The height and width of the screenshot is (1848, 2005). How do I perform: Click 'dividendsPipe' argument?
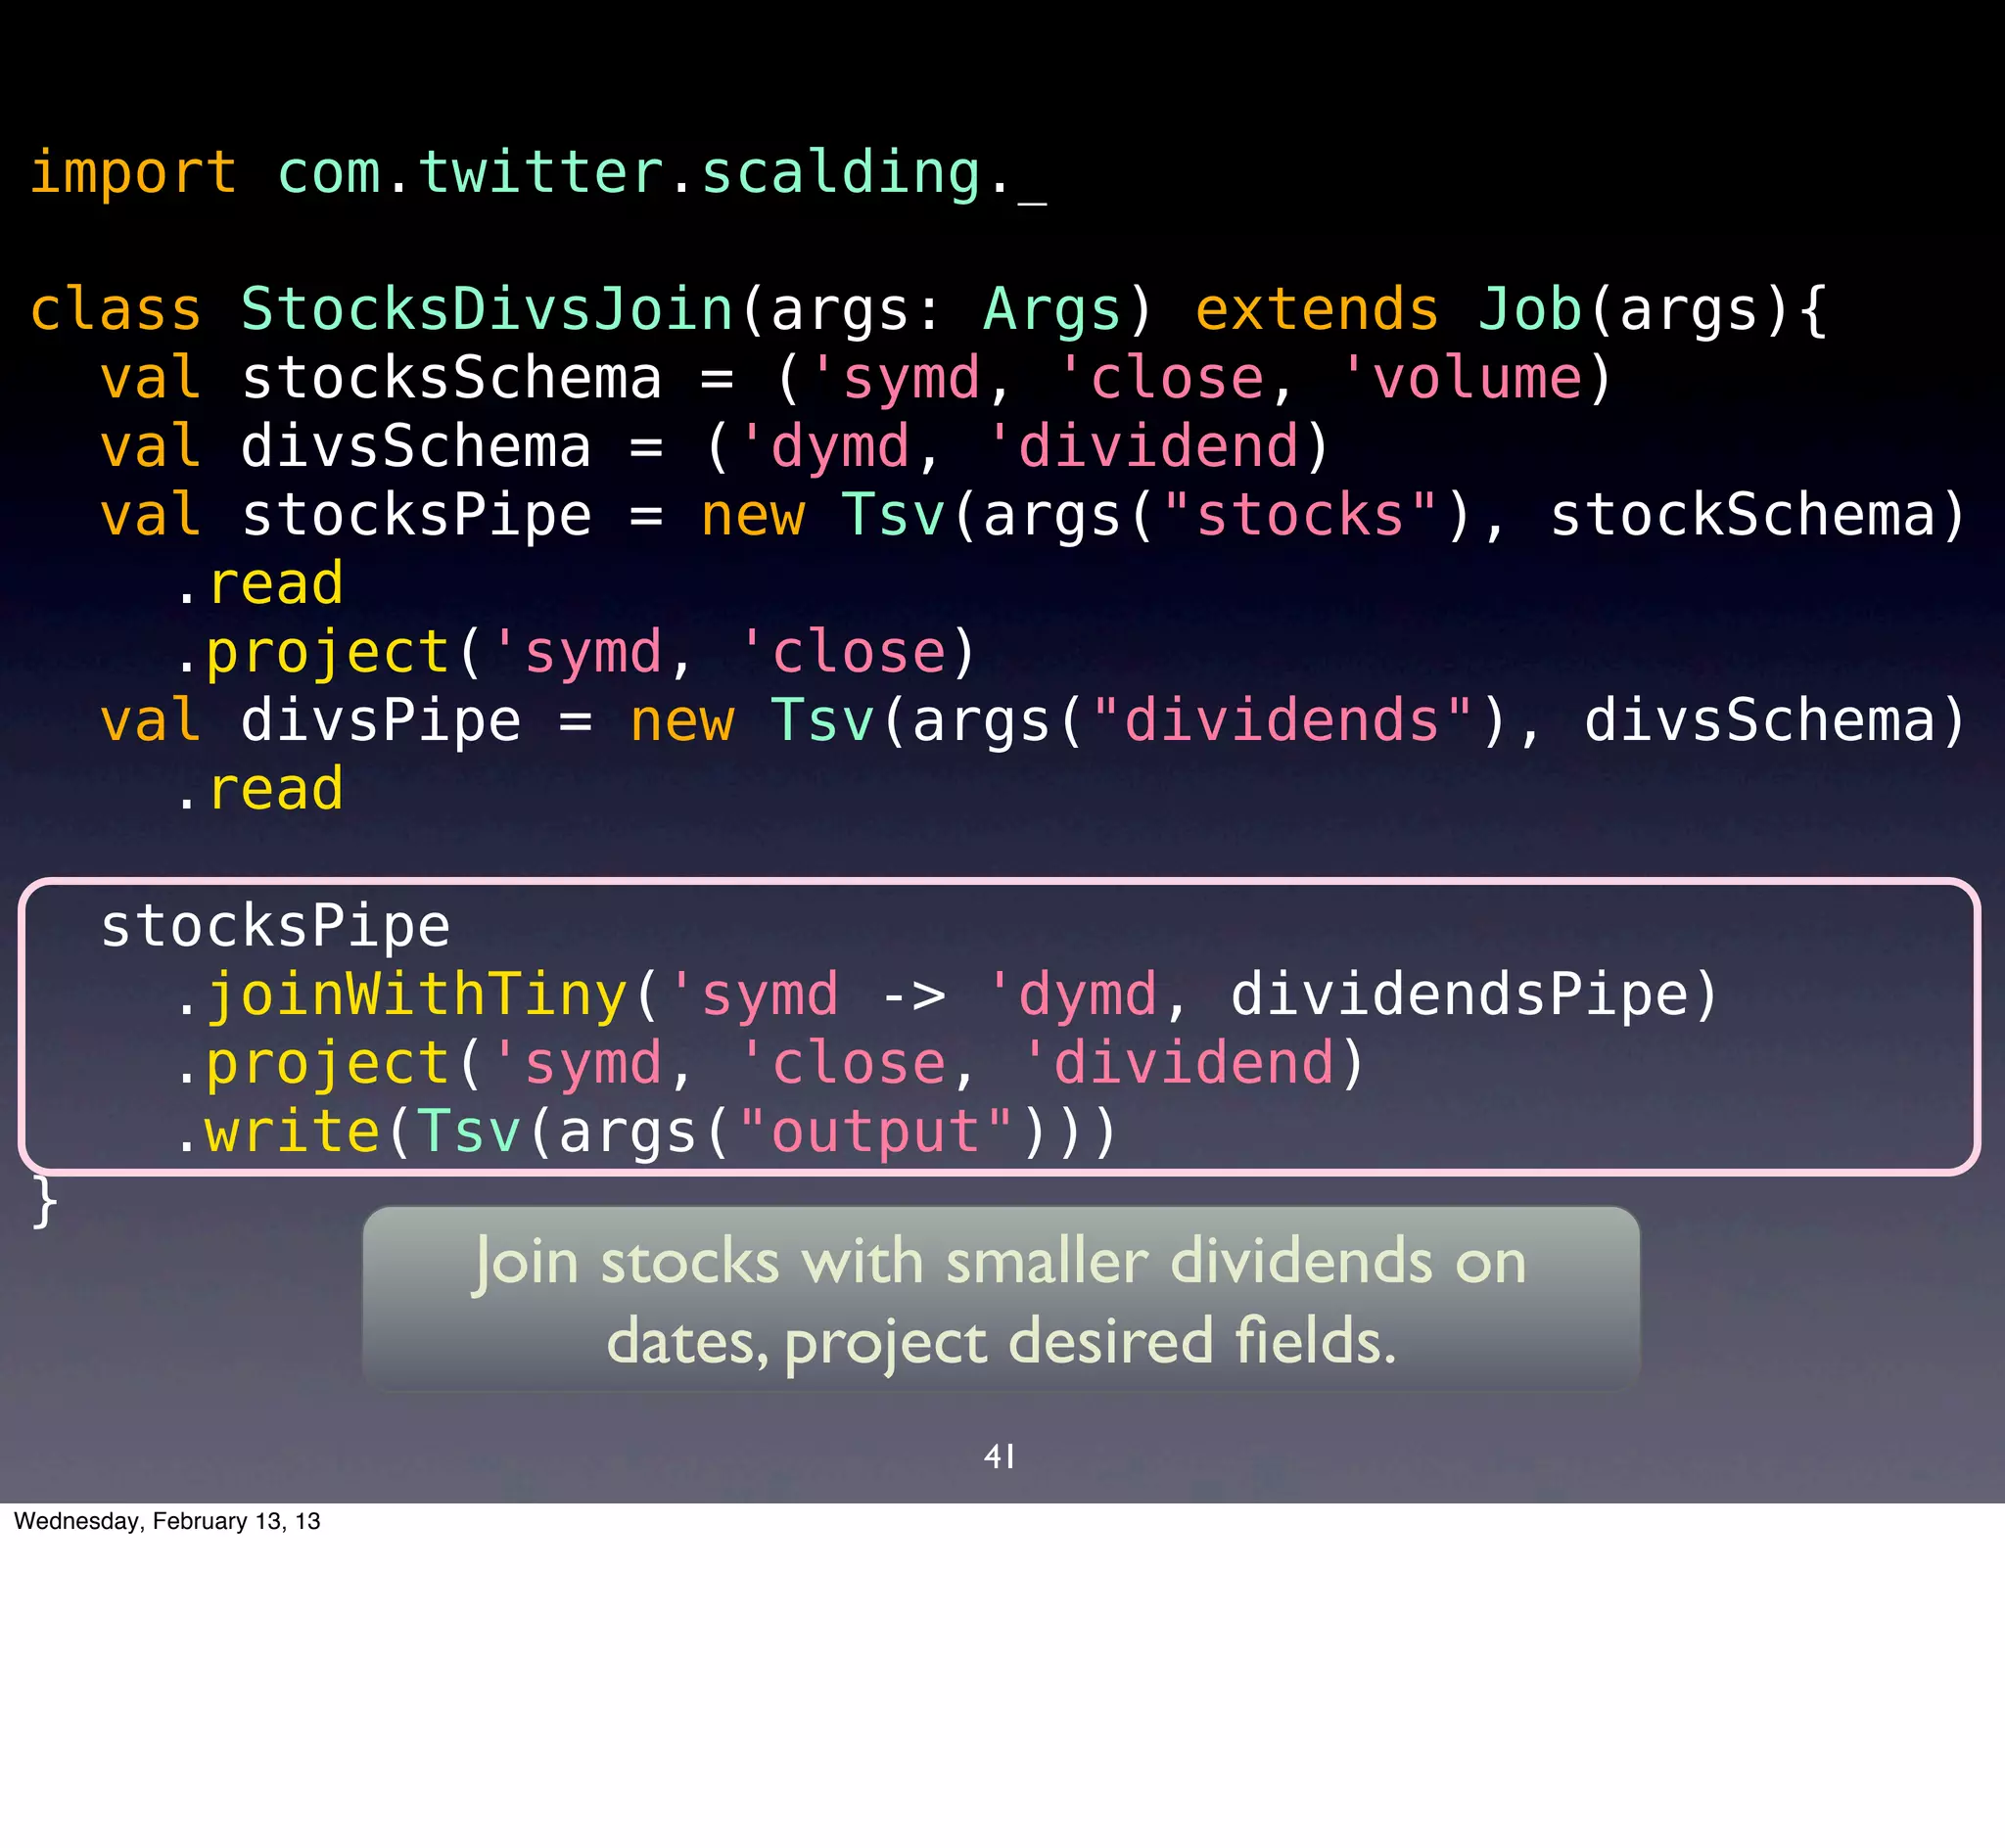click(1460, 995)
